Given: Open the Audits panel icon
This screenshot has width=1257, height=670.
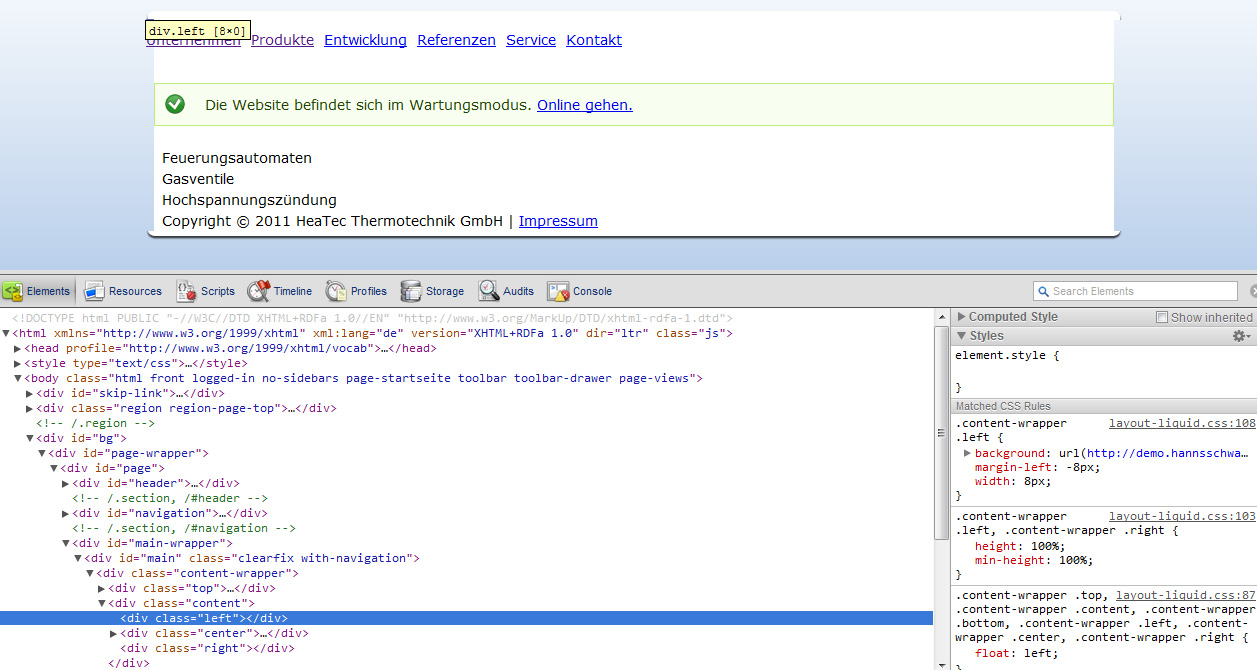Looking at the screenshot, I should [x=488, y=291].
